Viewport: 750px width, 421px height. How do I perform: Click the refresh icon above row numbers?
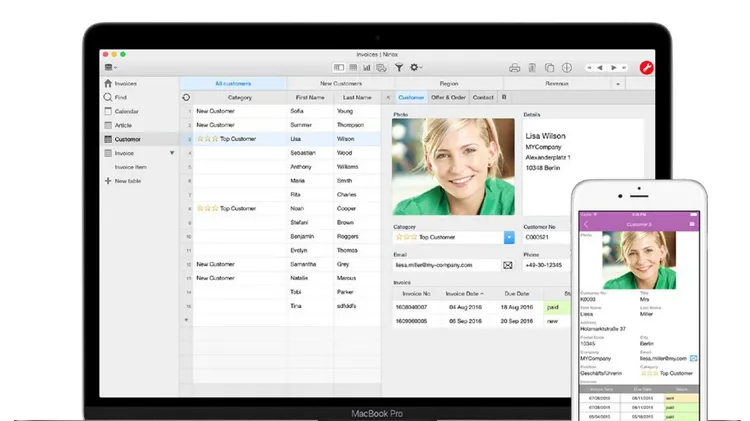pyautogui.click(x=186, y=97)
